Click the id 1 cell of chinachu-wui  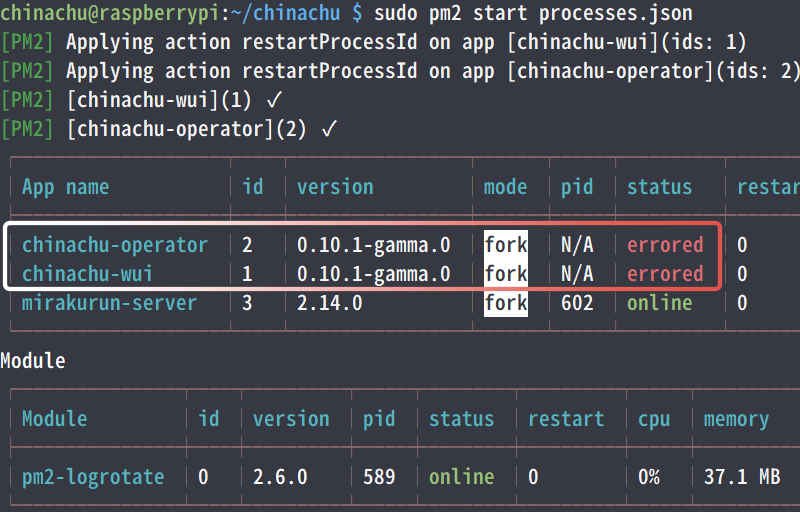(247, 274)
